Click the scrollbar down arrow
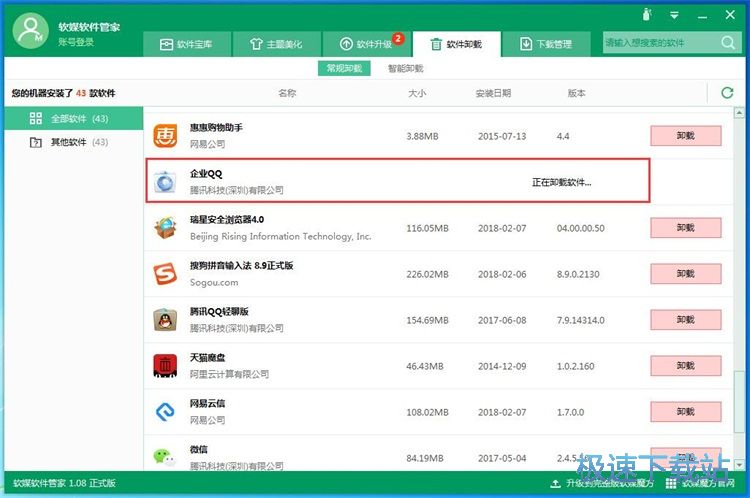The width and height of the screenshot is (750, 498). click(739, 465)
